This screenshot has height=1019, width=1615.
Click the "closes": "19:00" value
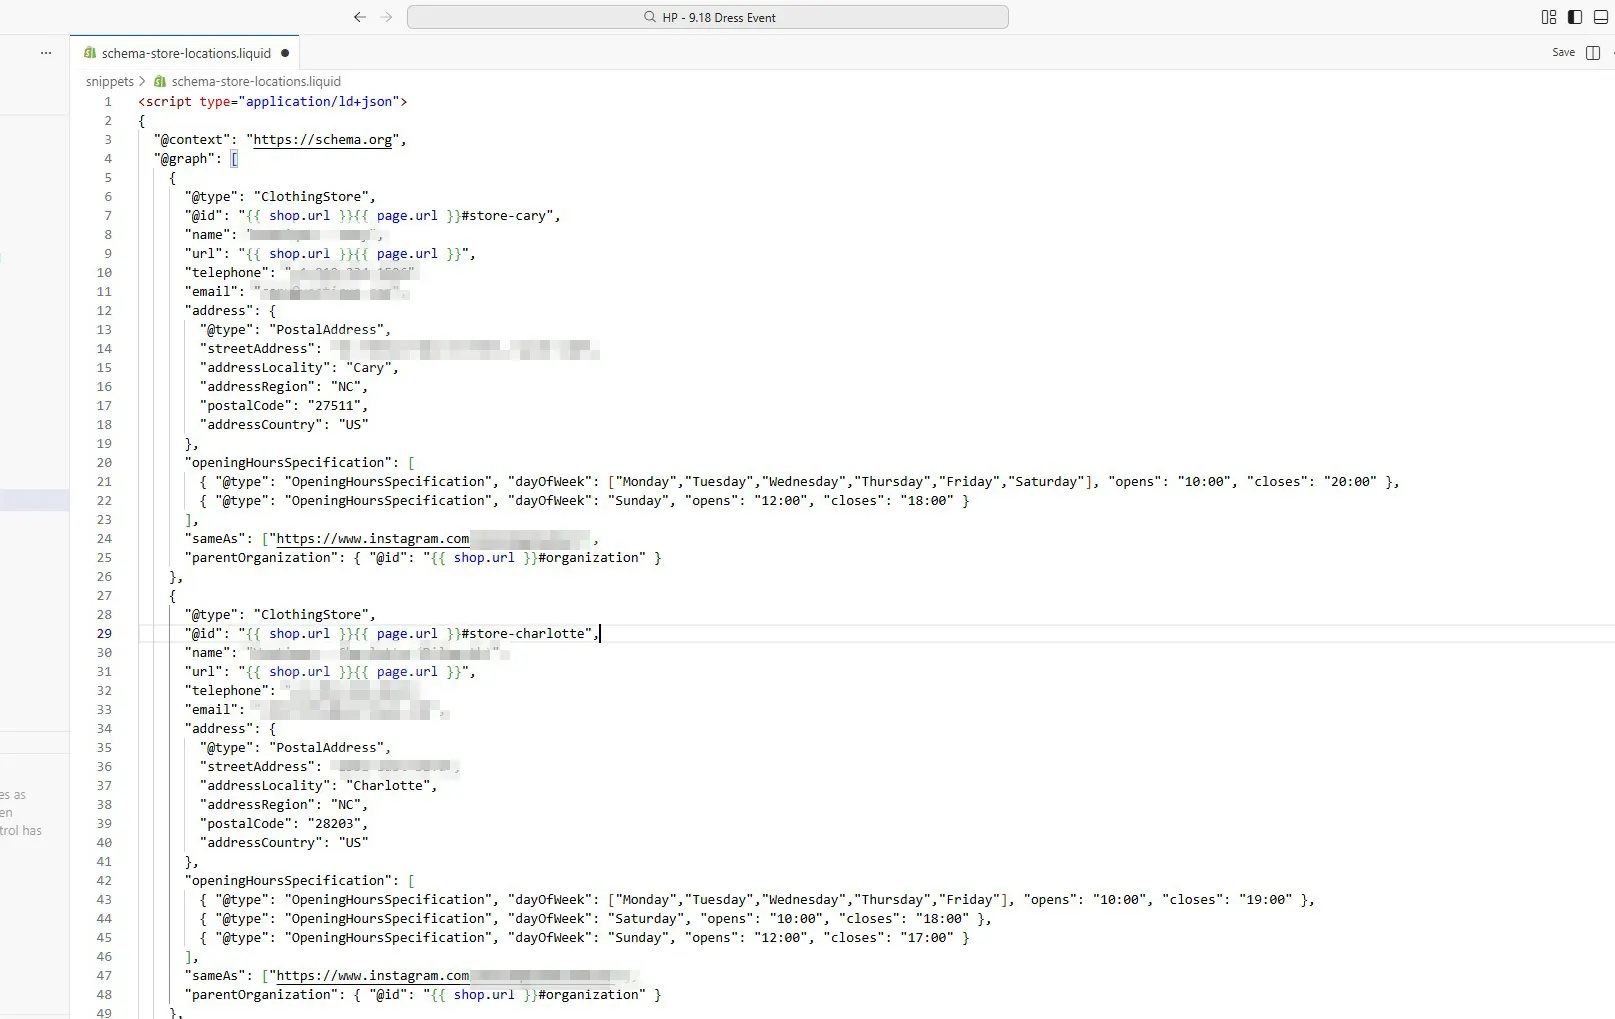(1265, 900)
